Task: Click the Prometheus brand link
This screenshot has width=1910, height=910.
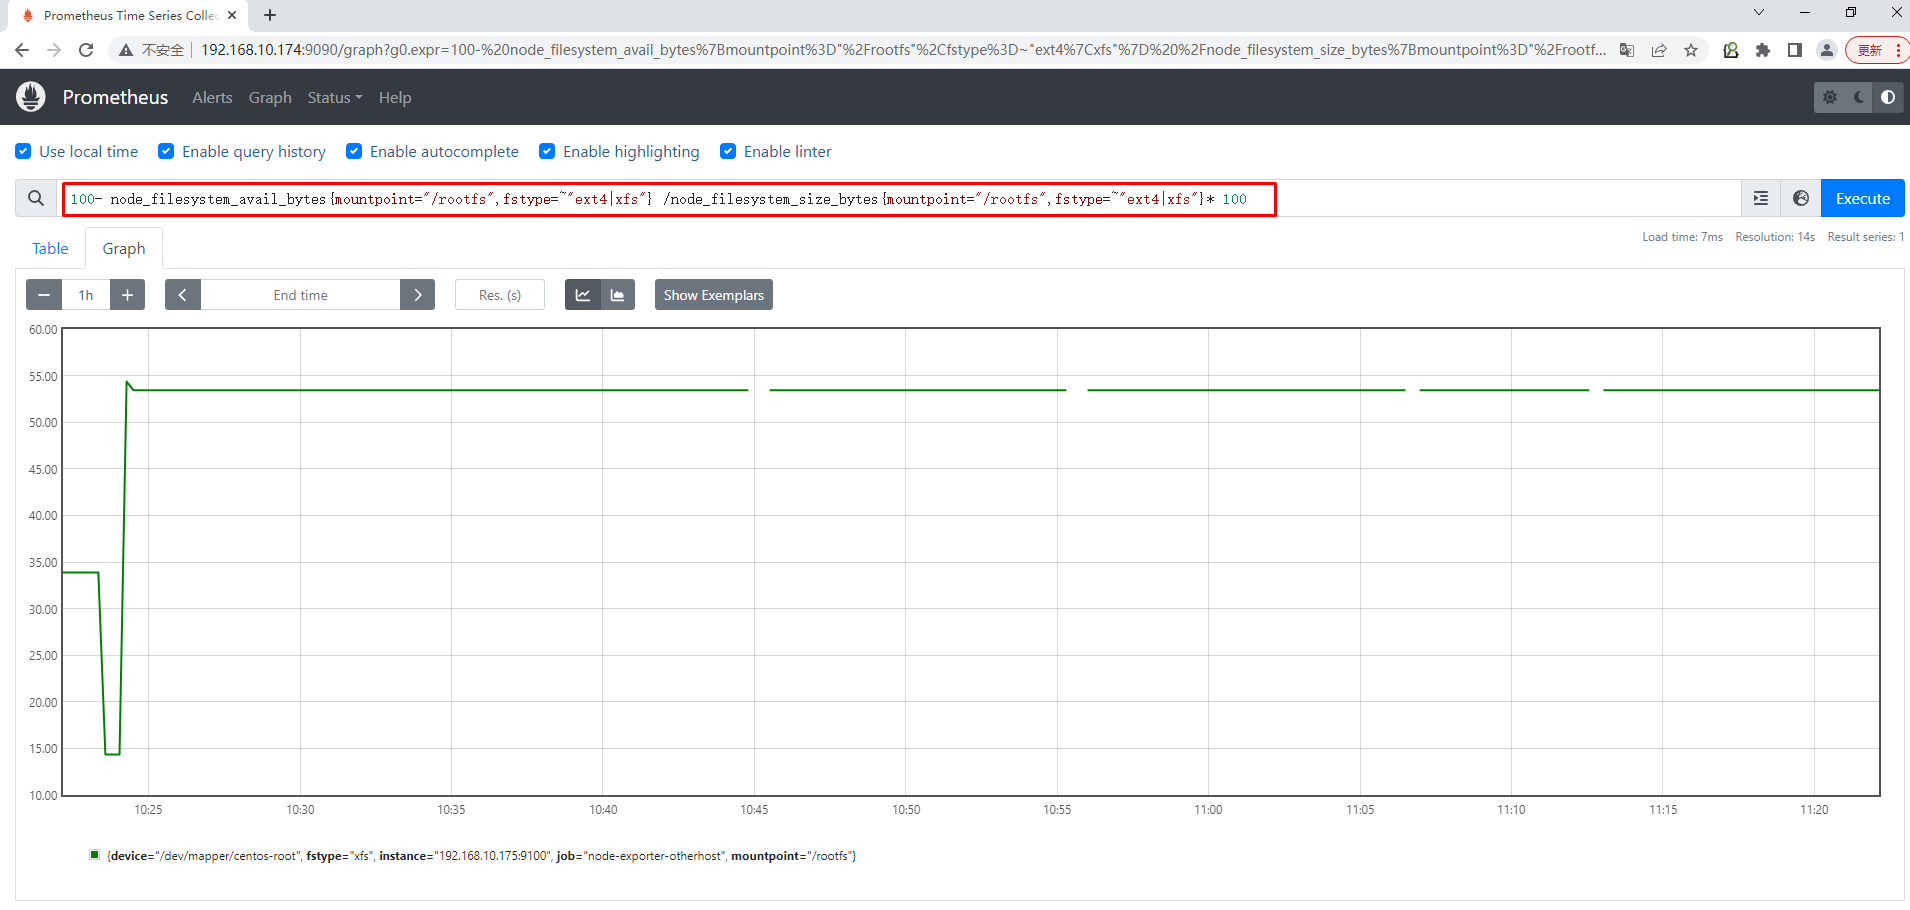Action: point(115,97)
